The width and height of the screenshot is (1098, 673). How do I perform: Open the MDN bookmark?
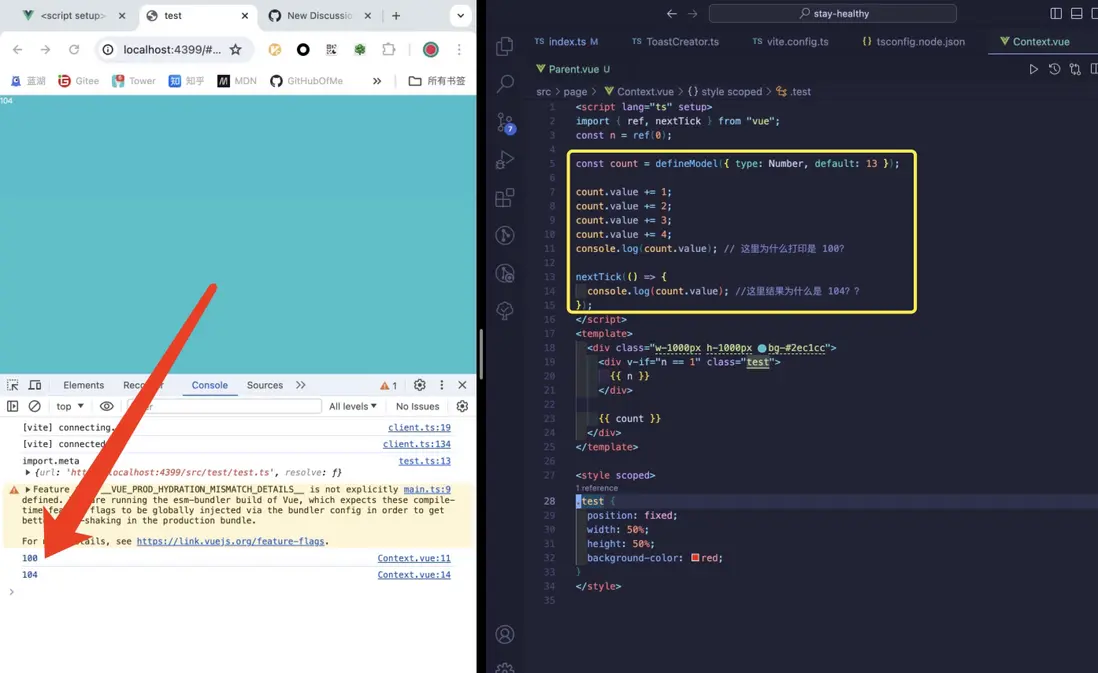237,81
